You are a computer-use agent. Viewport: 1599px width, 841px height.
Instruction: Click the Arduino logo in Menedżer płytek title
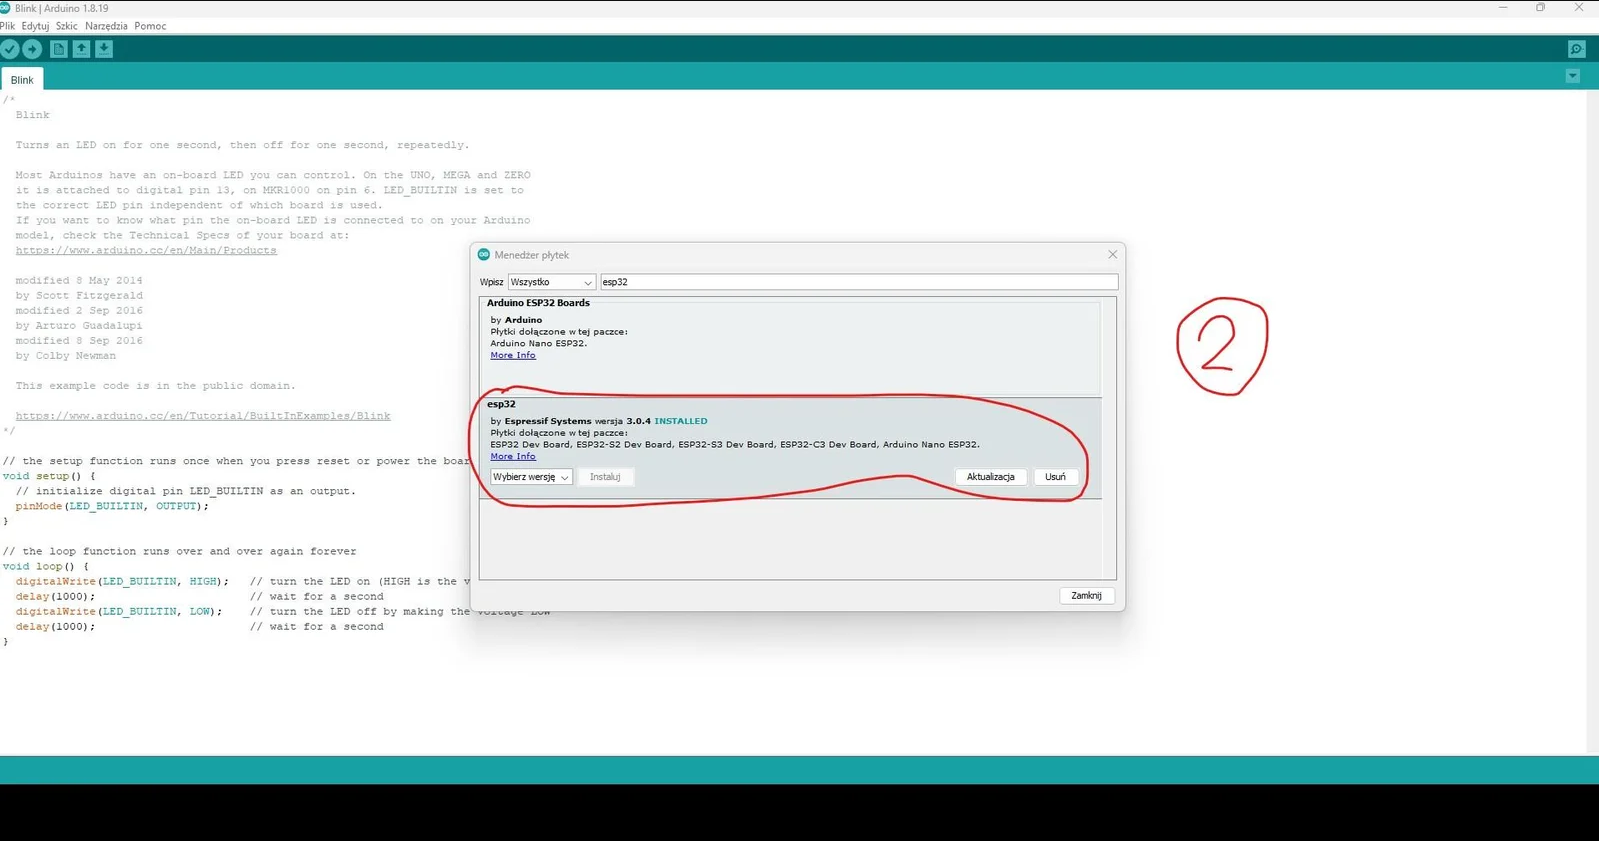[484, 255]
